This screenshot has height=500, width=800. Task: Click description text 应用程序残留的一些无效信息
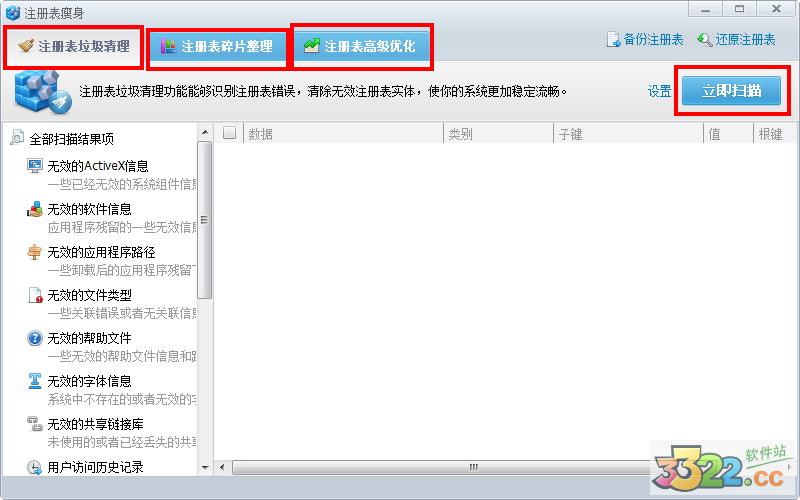coord(122,228)
